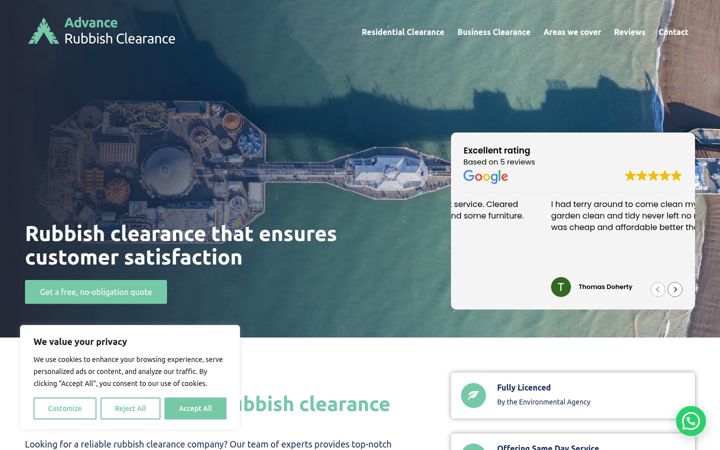Viewport: 720px width, 450px height.
Task: Click the Offering Same Day Service text
Action: (548, 447)
